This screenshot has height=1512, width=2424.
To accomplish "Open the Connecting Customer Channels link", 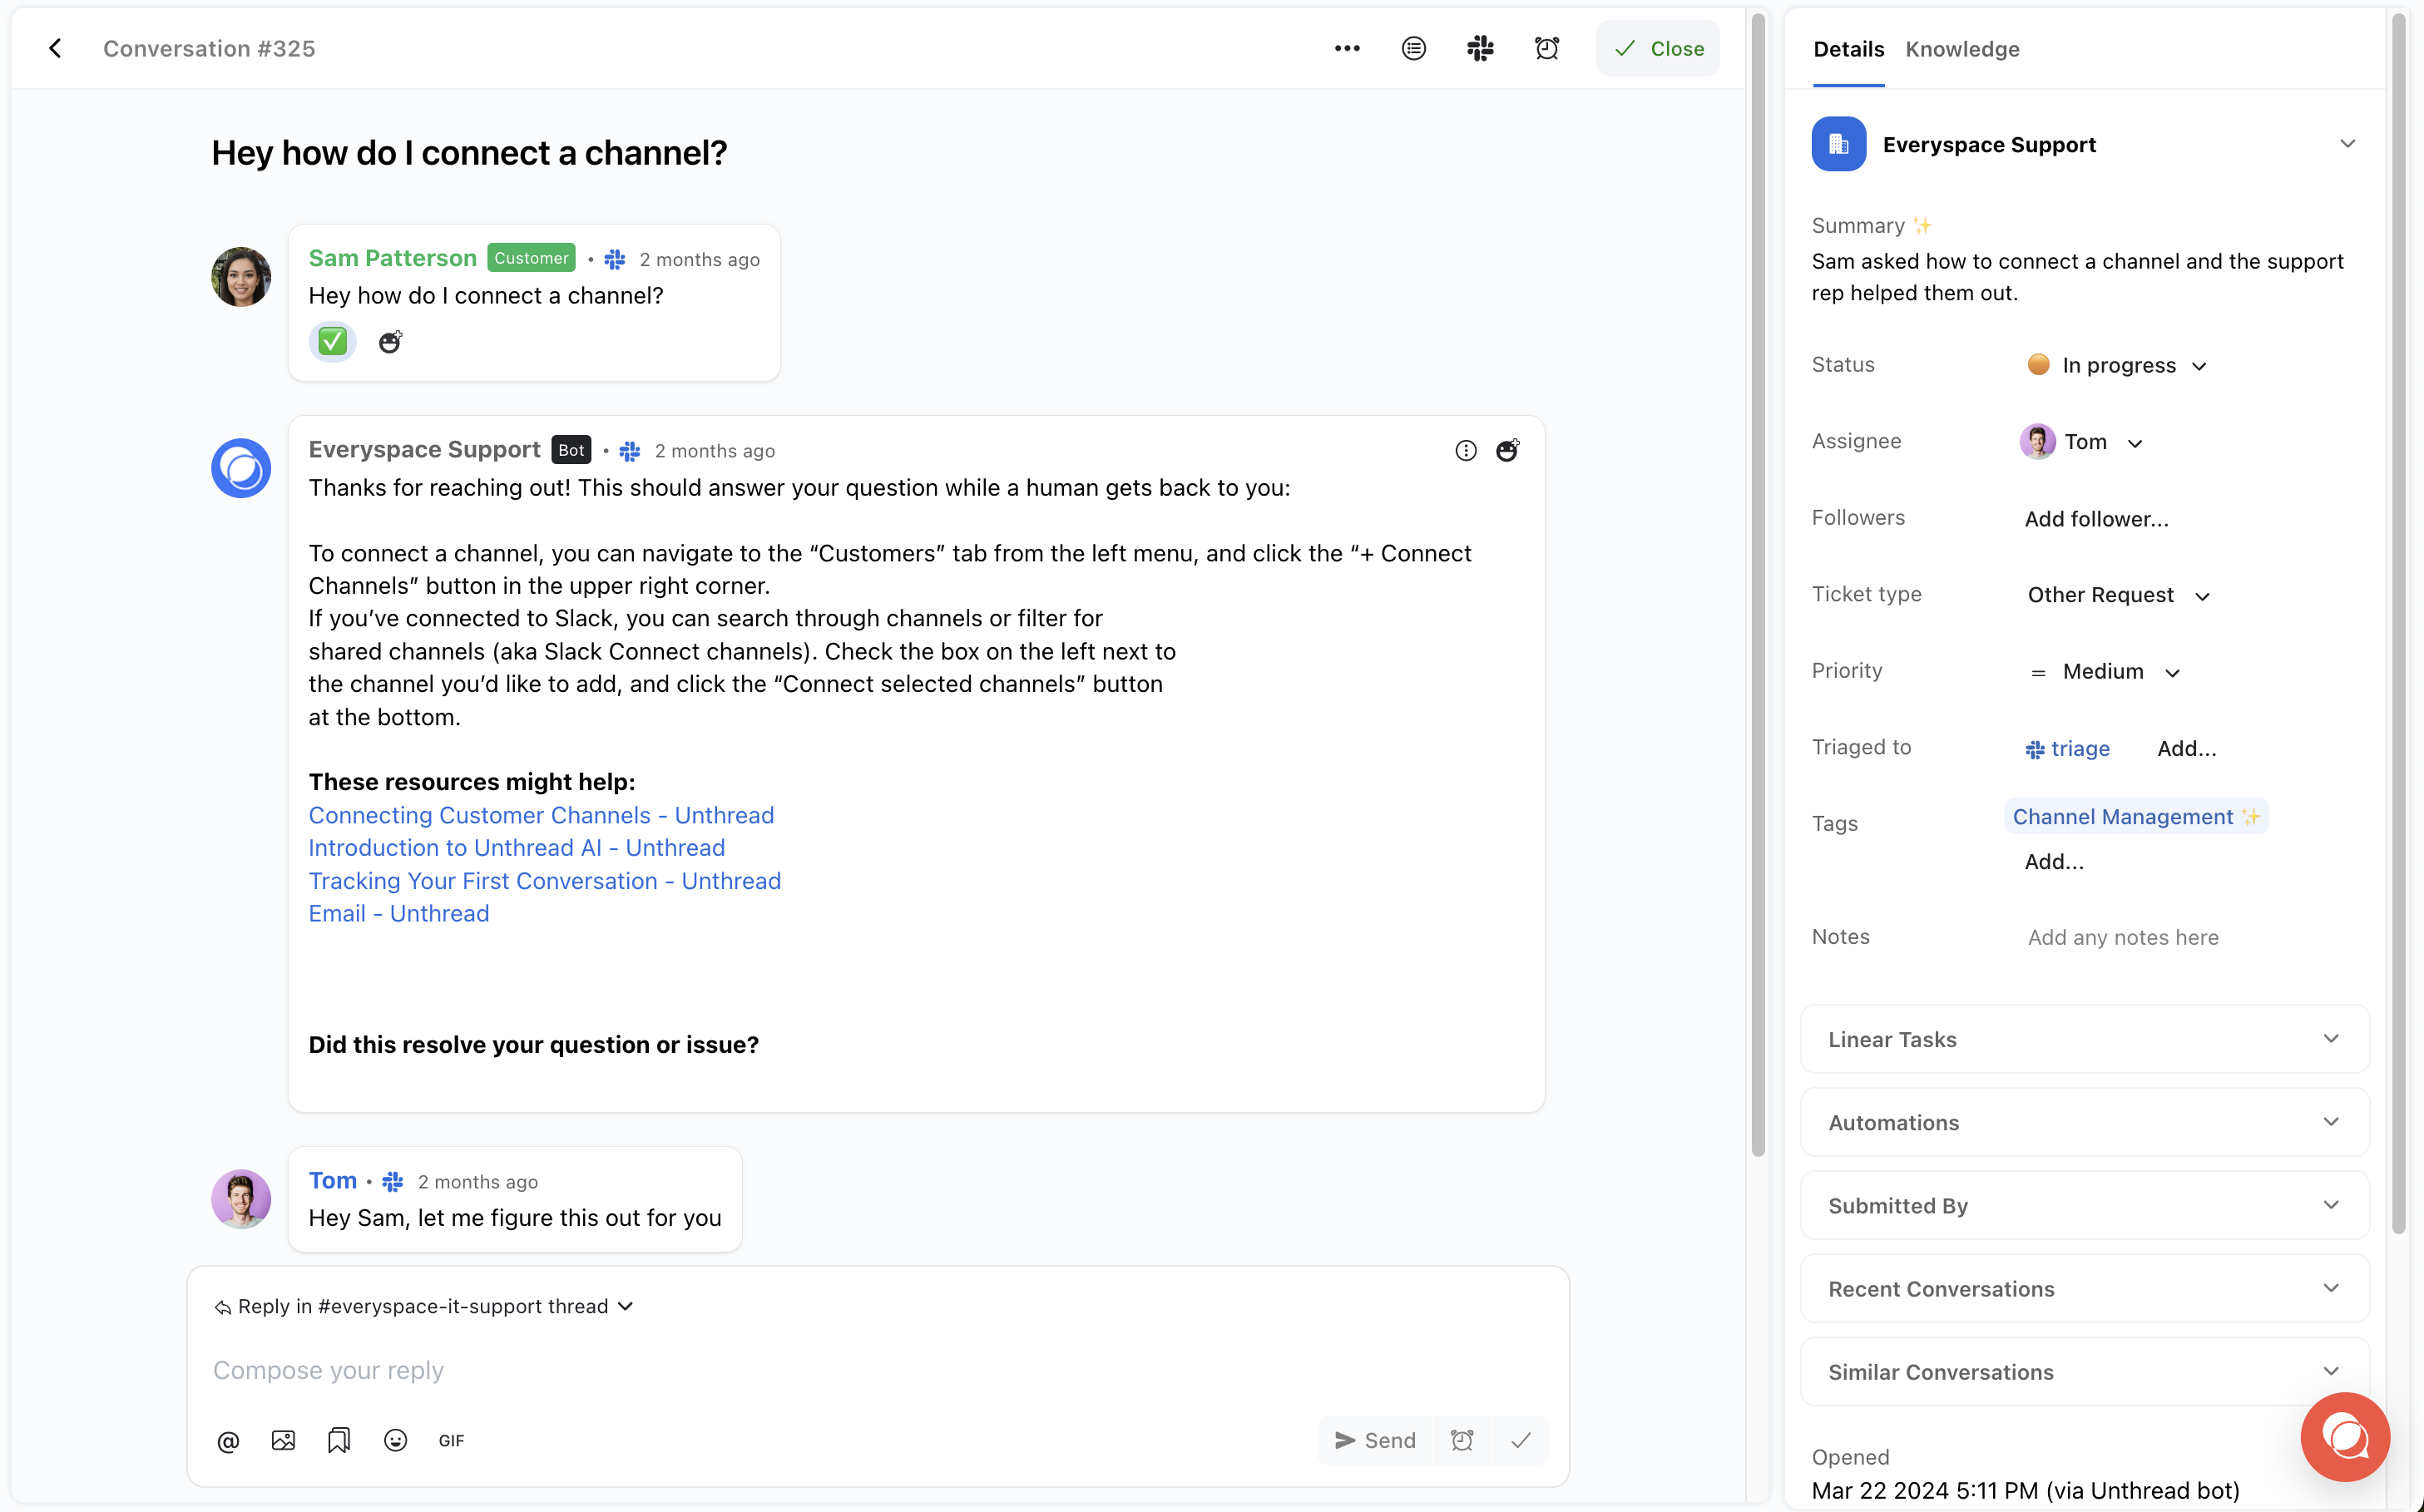I will pos(541,815).
